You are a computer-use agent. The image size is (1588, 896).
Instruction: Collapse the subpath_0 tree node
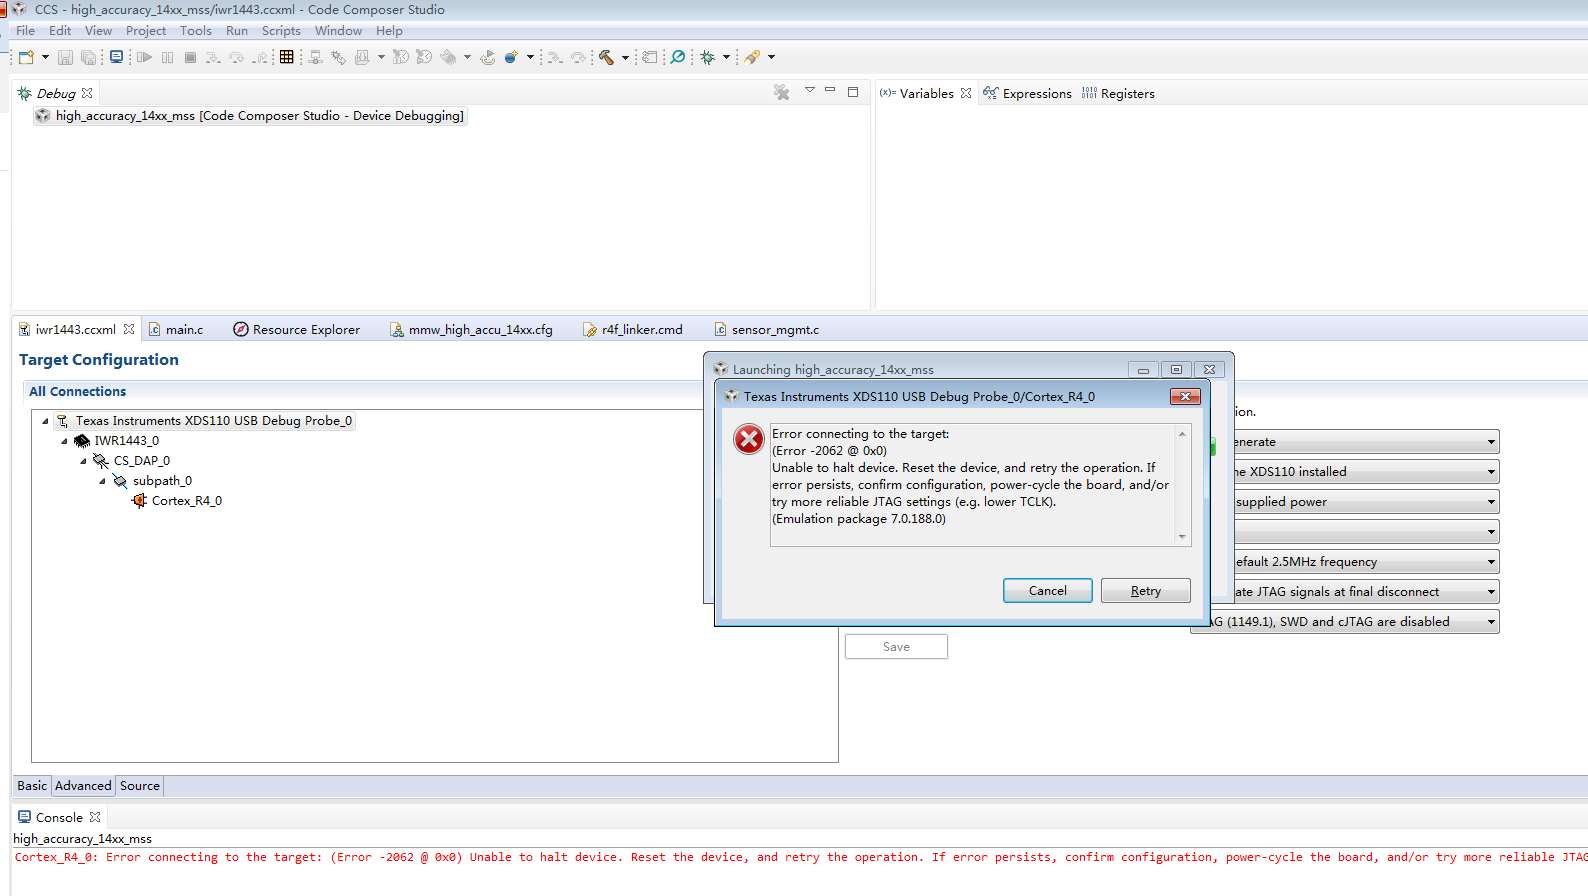(x=102, y=481)
